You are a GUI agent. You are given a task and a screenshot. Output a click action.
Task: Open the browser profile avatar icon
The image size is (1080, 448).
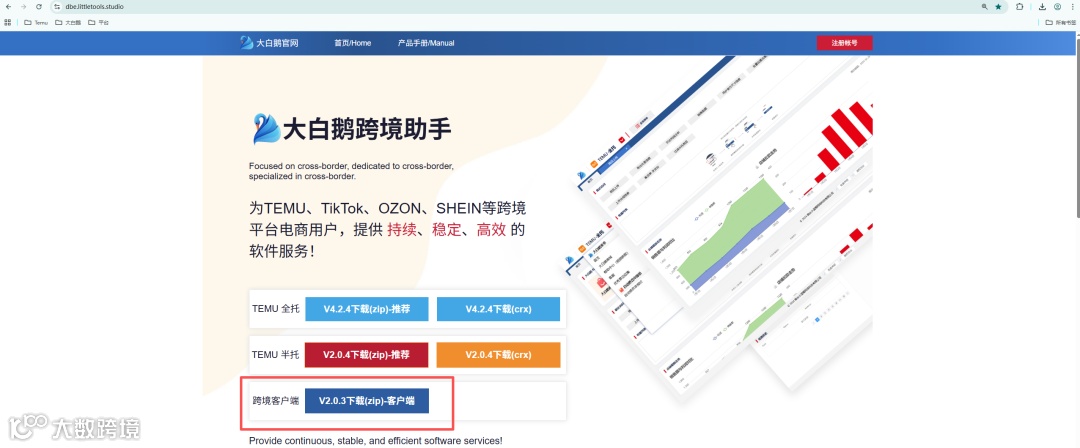click(1057, 6)
